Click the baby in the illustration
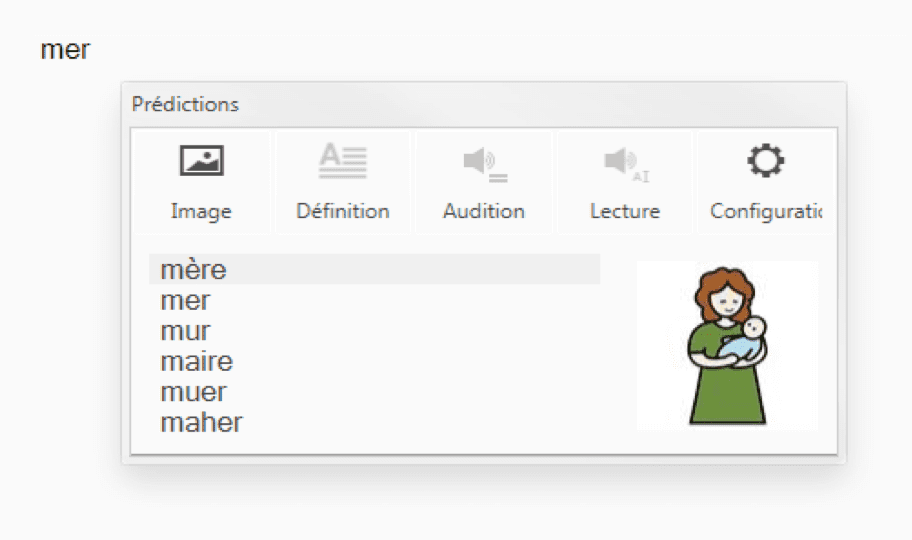Image resolution: width=912 pixels, height=540 pixels. pyautogui.click(x=748, y=337)
